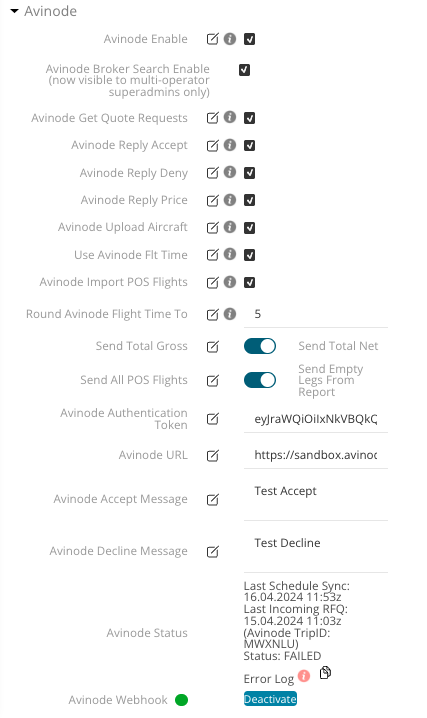Click into the Avinode URL field
427x718 pixels.
pos(316,455)
